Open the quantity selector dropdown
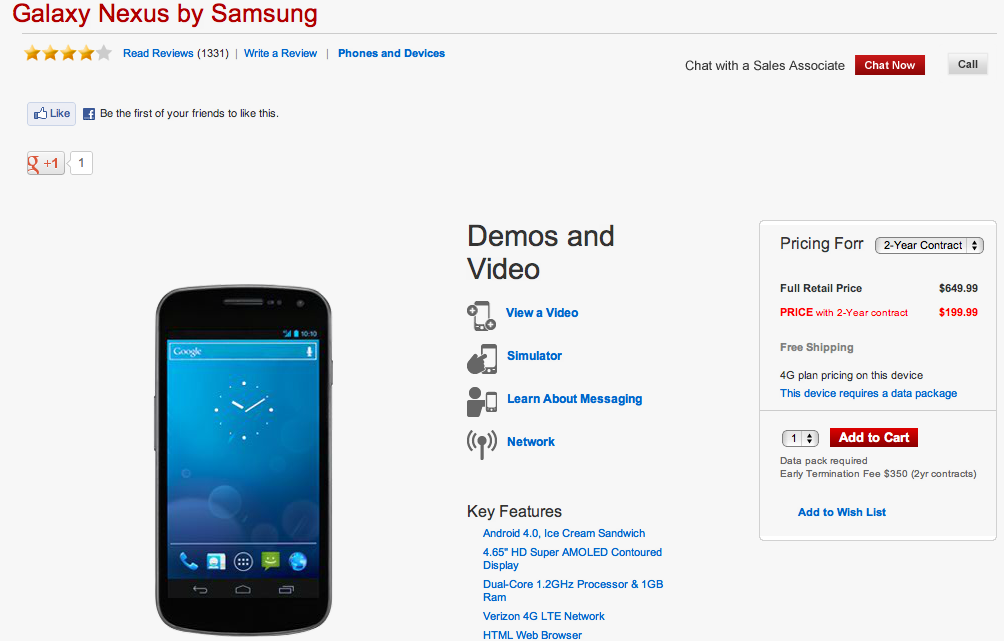Viewport: 1004px width, 641px height. (x=800, y=438)
